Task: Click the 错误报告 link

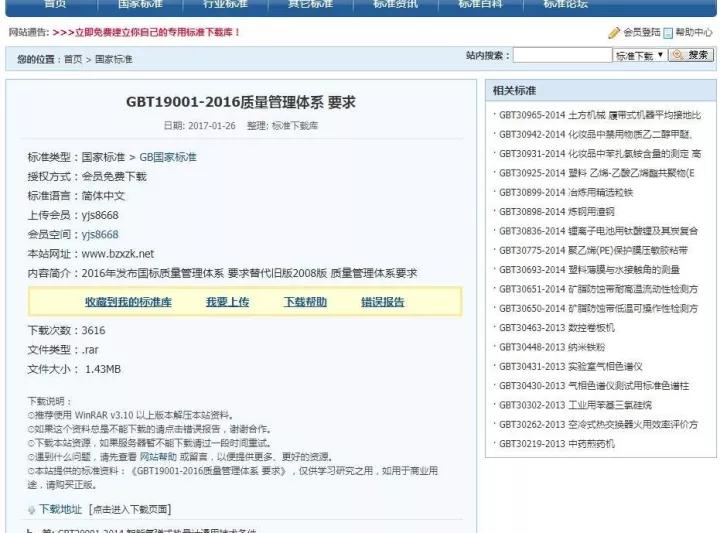Action: click(x=383, y=301)
